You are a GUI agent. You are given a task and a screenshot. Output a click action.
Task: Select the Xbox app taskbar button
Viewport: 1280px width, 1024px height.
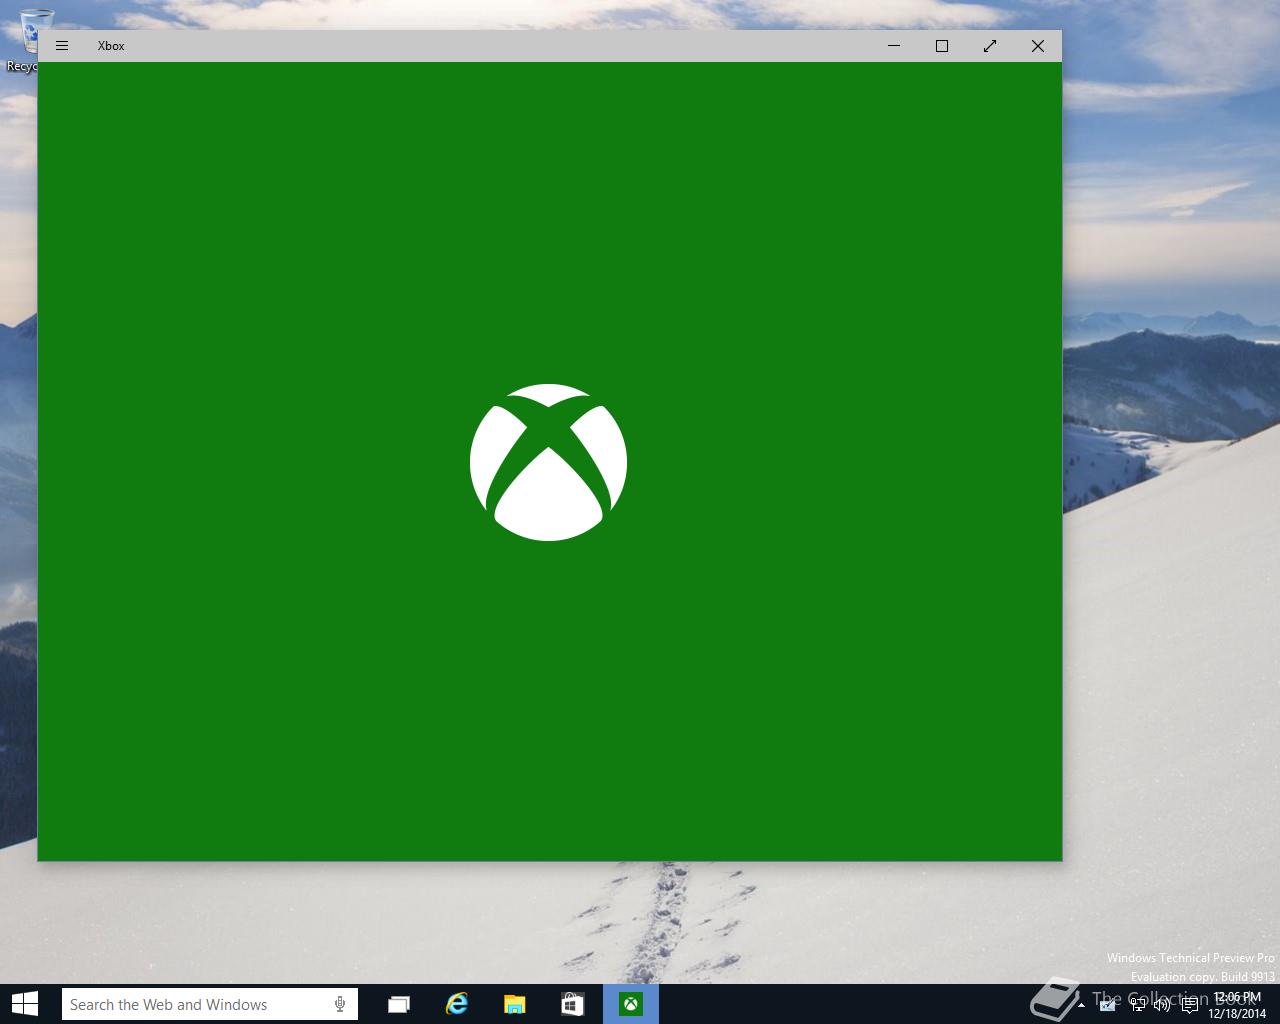(x=631, y=1004)
